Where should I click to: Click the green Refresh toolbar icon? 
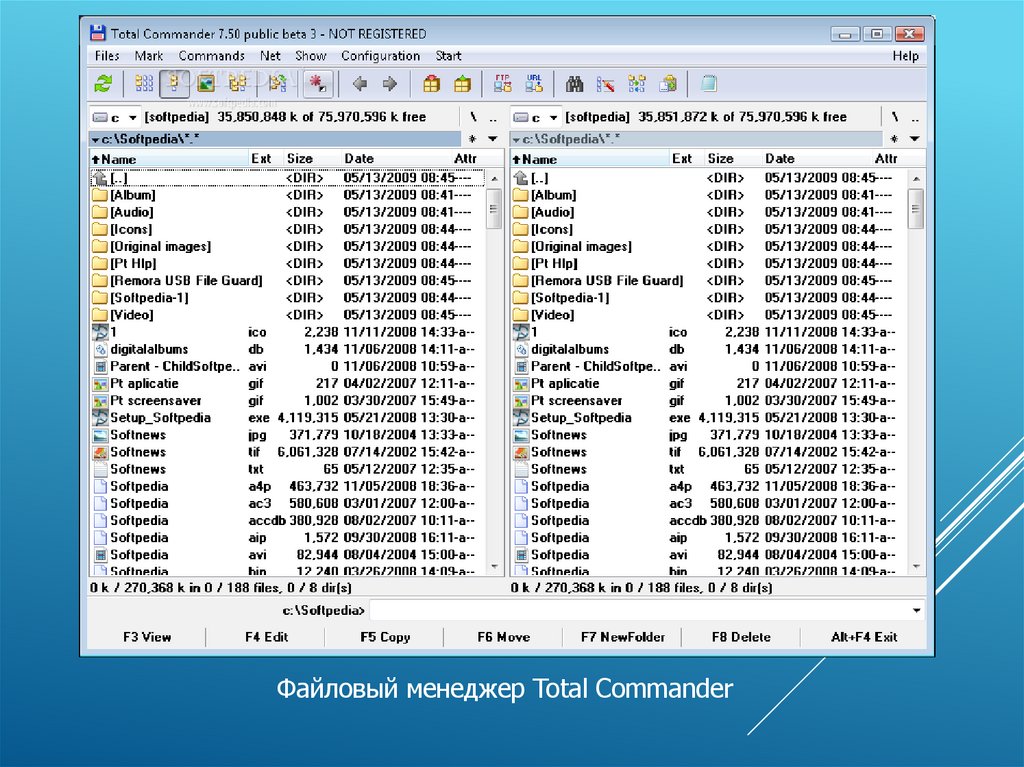pyautogui.click(x=103, y=84)
